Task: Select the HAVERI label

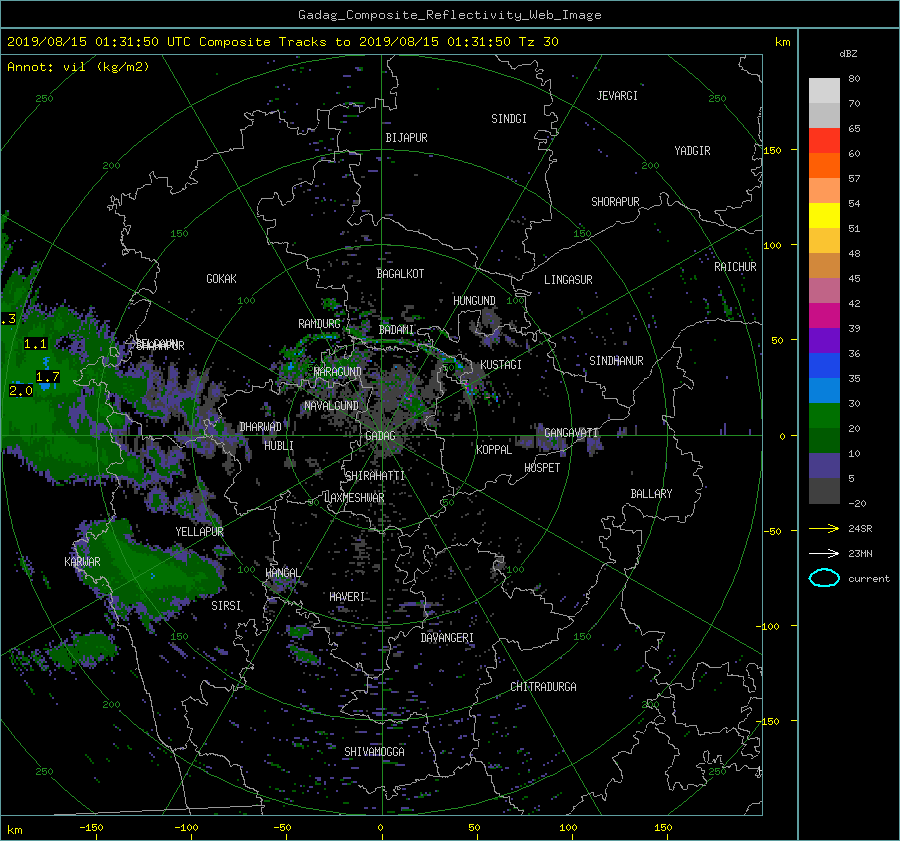Action: tap(347, 597)
